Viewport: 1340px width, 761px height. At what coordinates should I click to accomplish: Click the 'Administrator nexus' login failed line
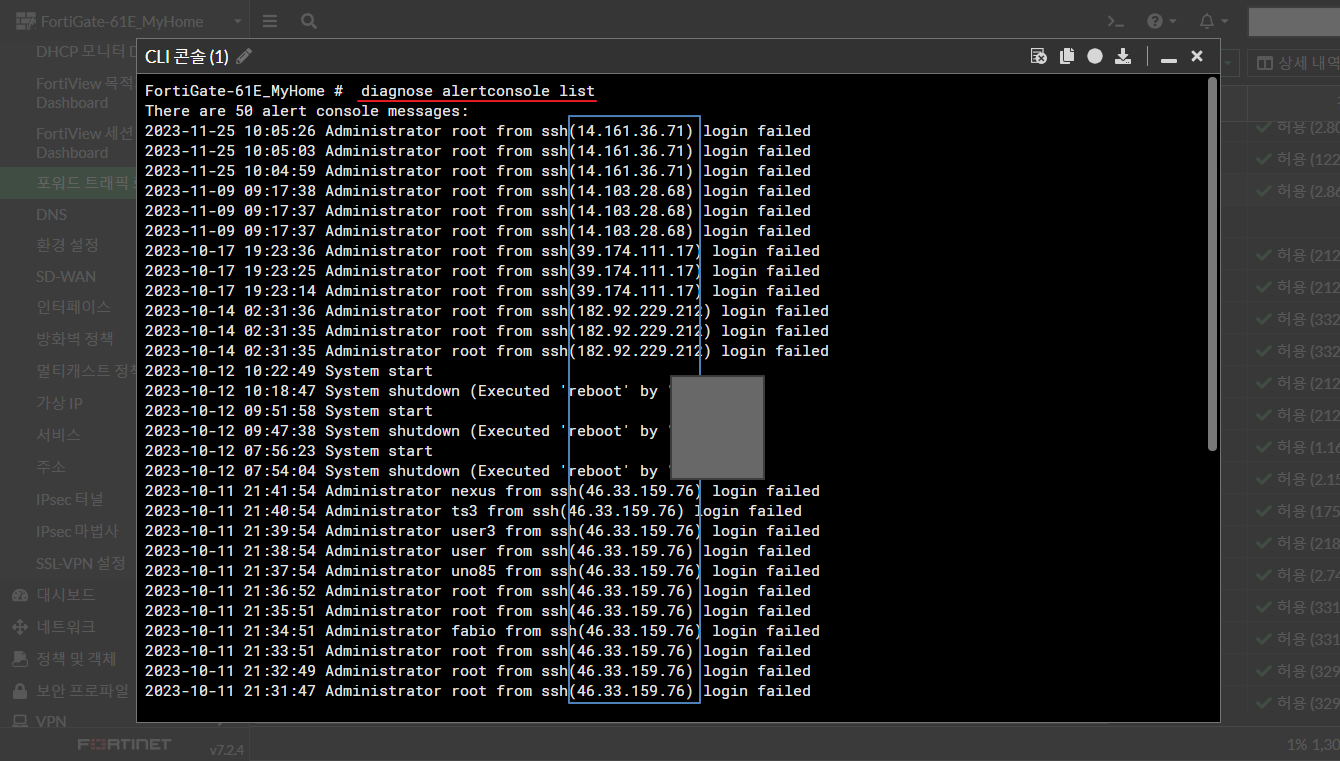[x=482, y=491]
